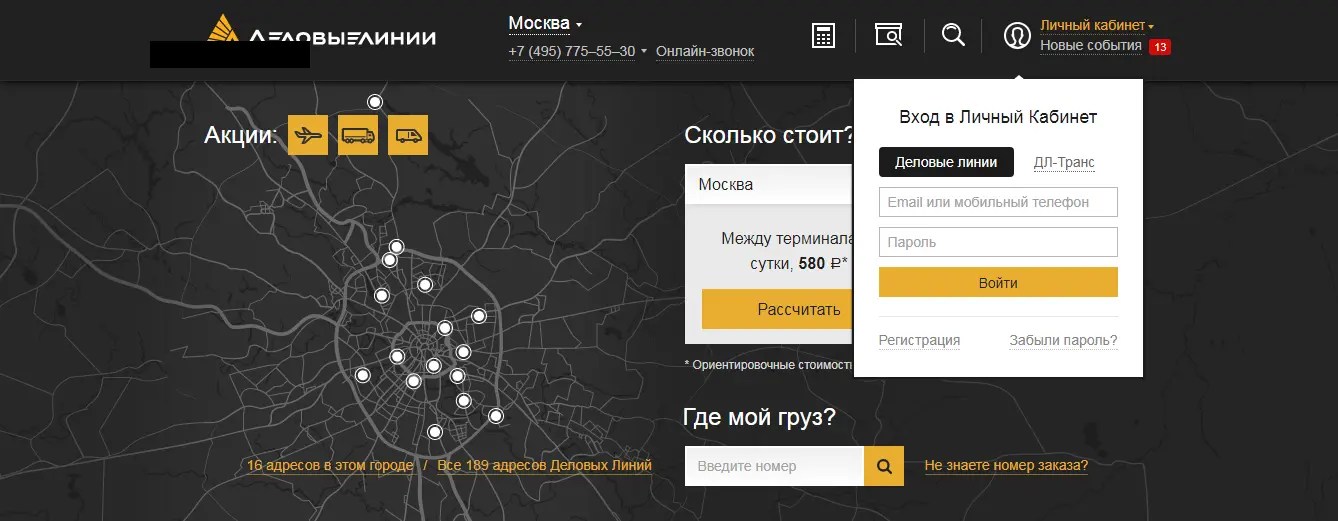Expand the Москва city dropdown in header
Screen dimensions: 1338x521
tap(545, 23)
